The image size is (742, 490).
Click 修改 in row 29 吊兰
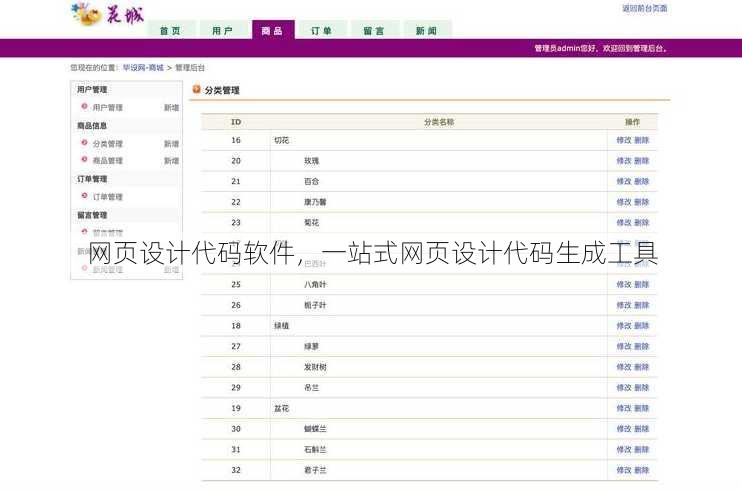[624, 387]
